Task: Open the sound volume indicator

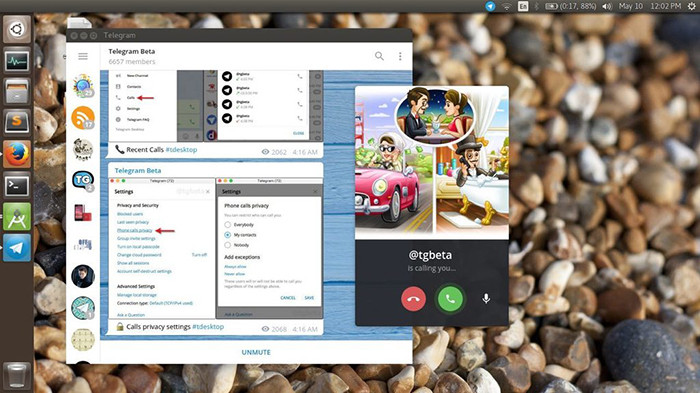Action: [x=607, y=6]
